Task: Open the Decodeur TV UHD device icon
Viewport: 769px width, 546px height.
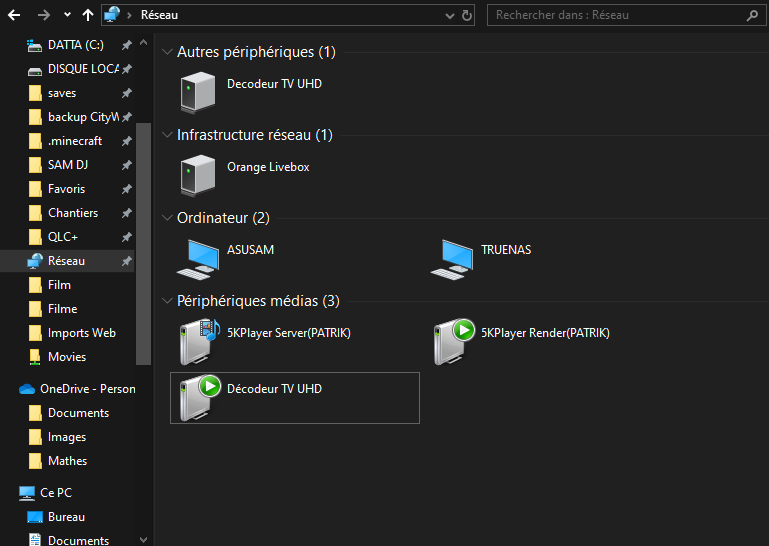Action: (x=197, y=93)
